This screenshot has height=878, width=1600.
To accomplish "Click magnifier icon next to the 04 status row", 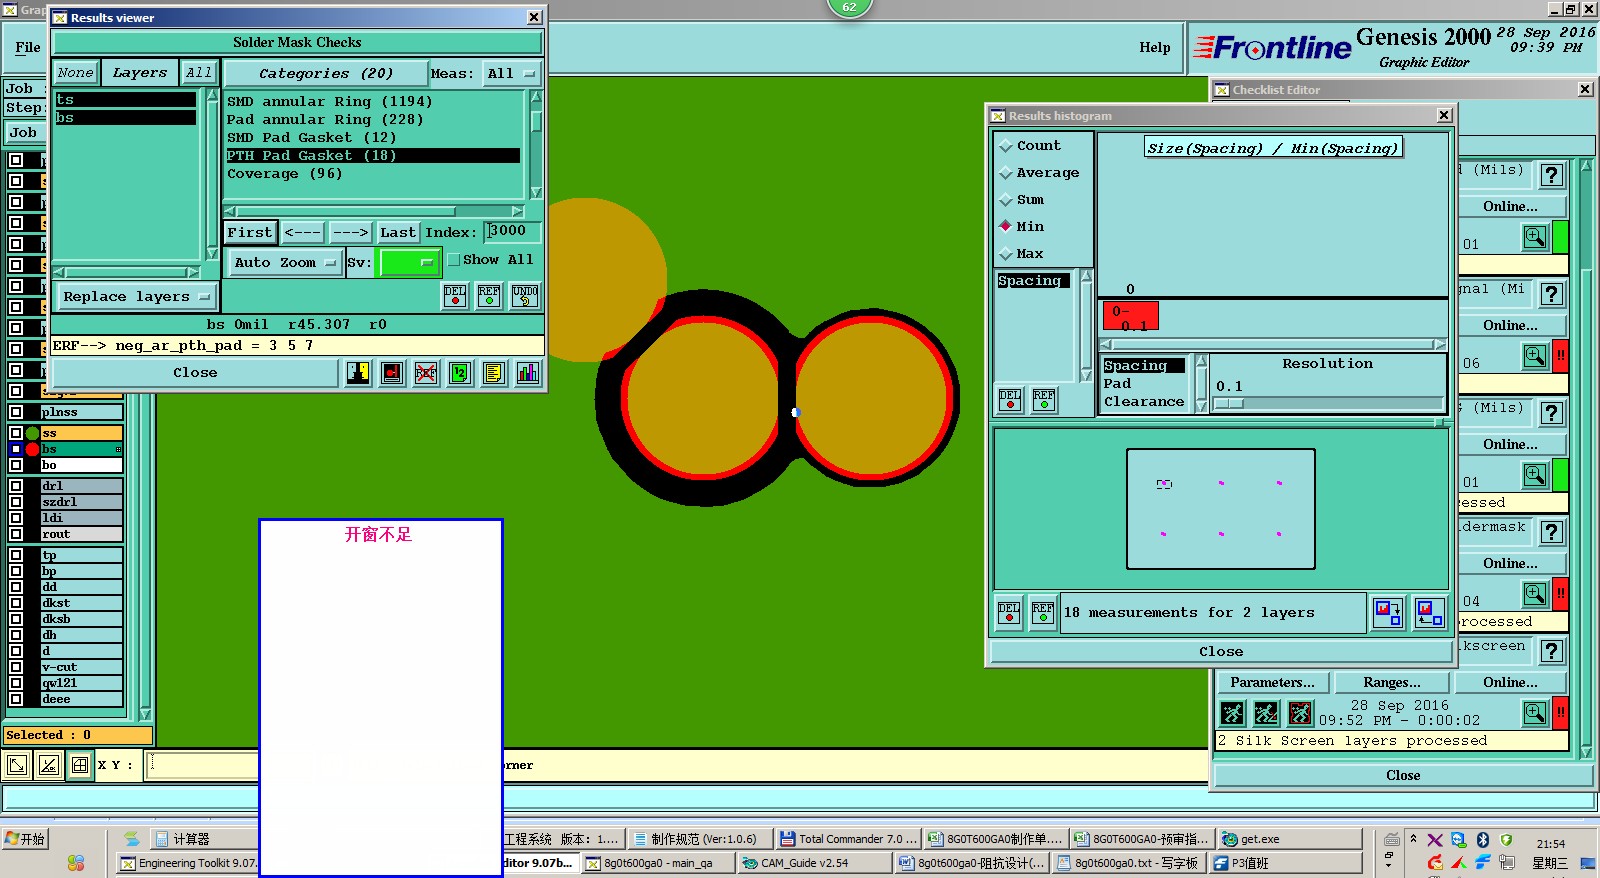I will coord(1535,594).
